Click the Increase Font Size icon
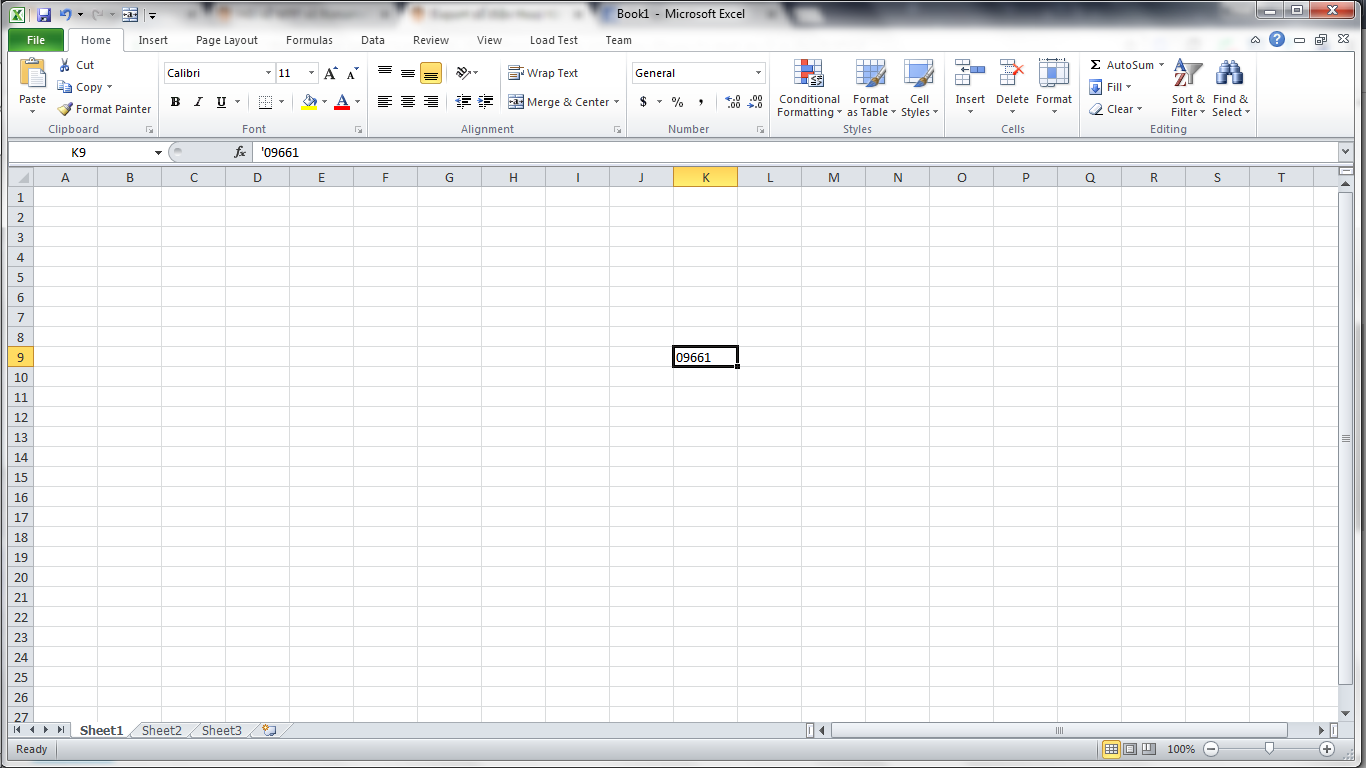The height and width of the screenshot is (768, 1366). point(331,73)
